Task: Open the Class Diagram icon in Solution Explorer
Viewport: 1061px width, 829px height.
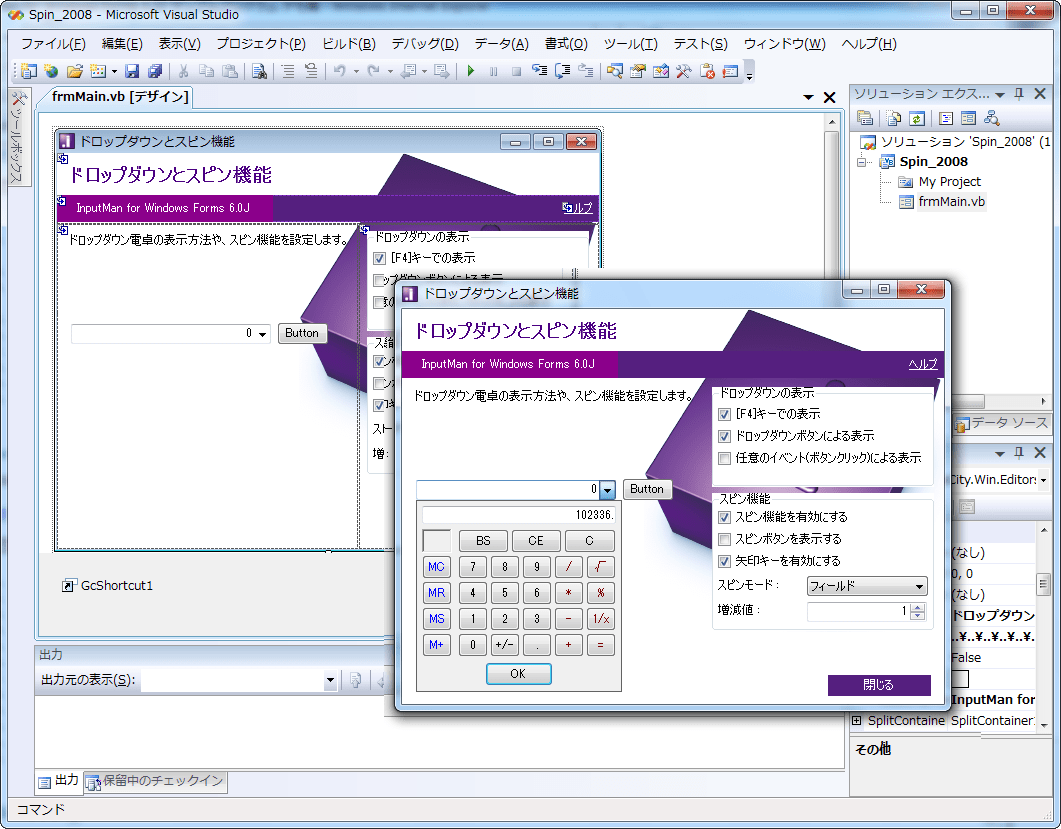Action: 992,117
